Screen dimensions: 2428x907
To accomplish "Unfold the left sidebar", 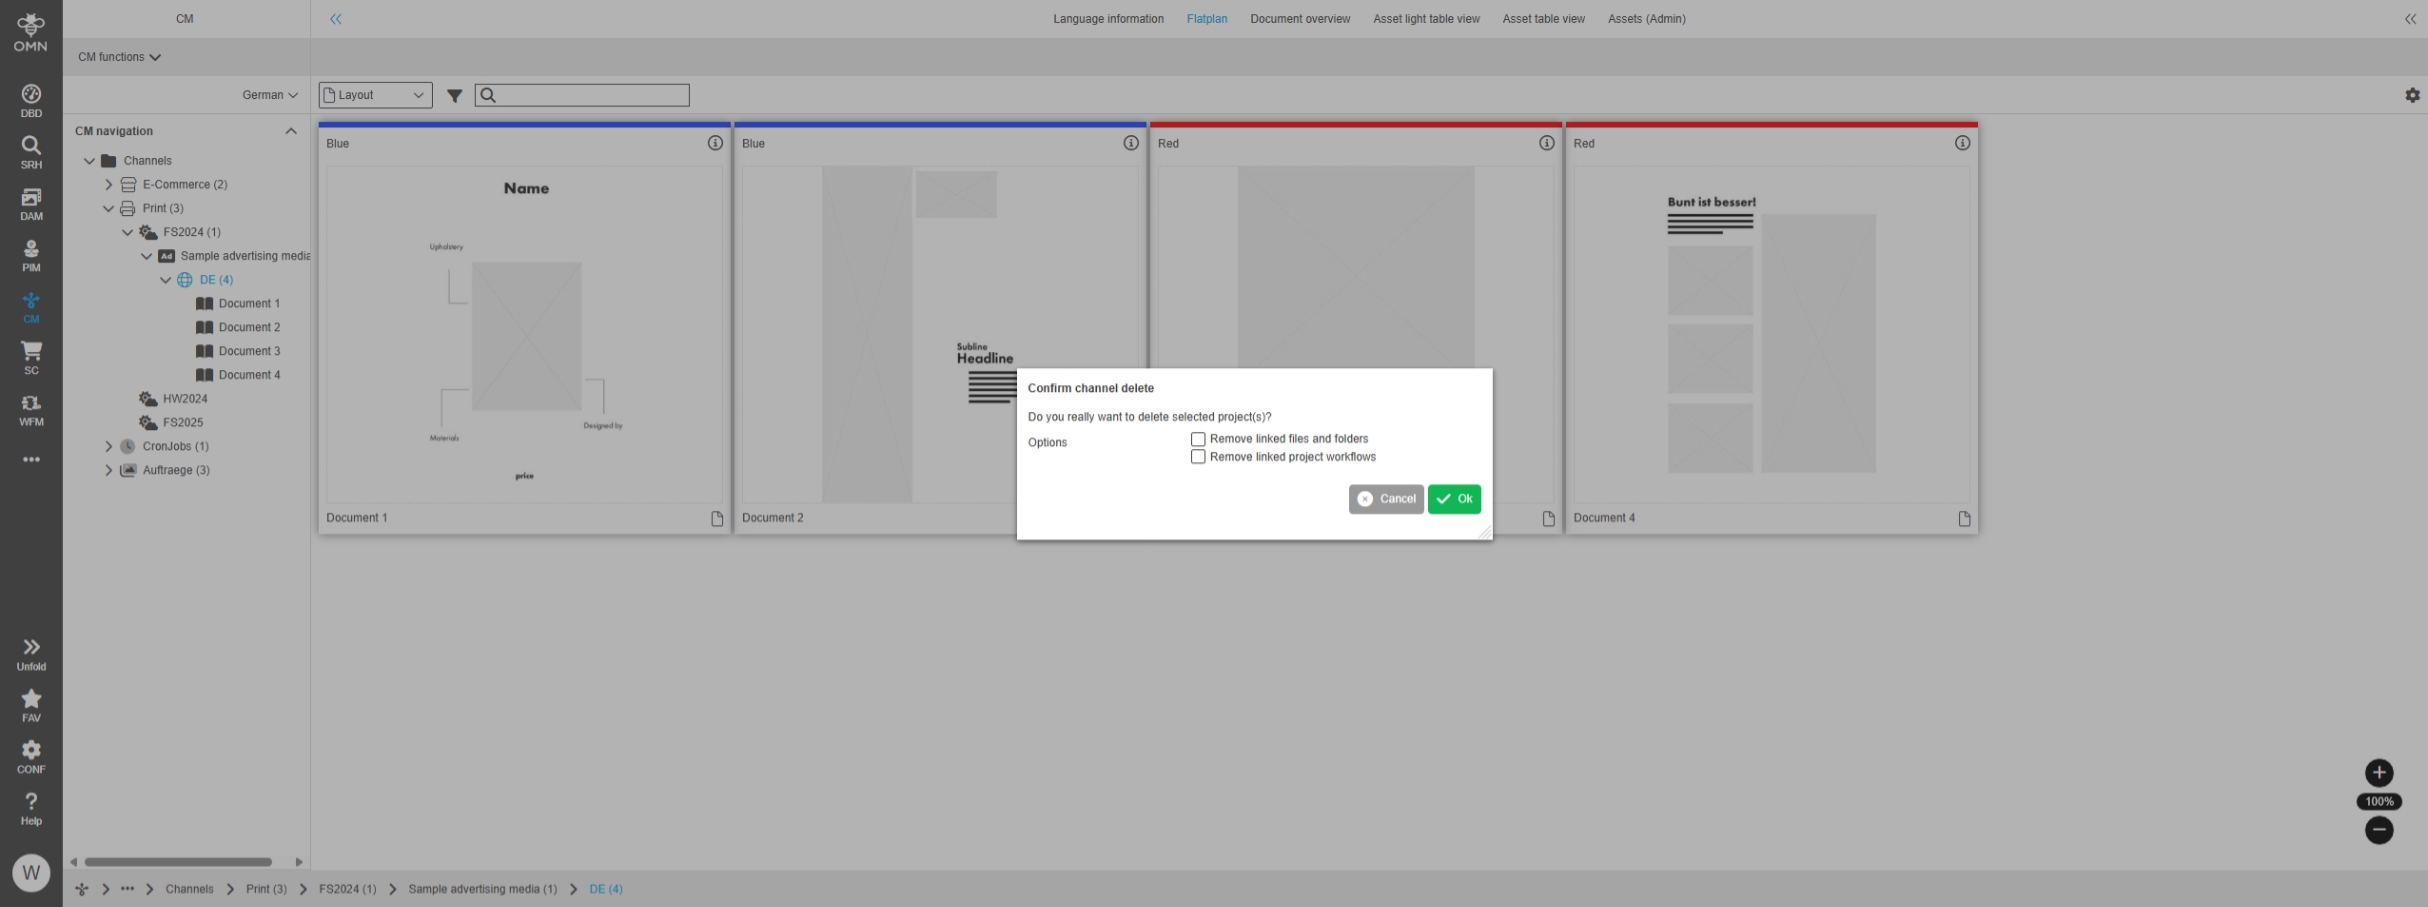I will (31, 655).
